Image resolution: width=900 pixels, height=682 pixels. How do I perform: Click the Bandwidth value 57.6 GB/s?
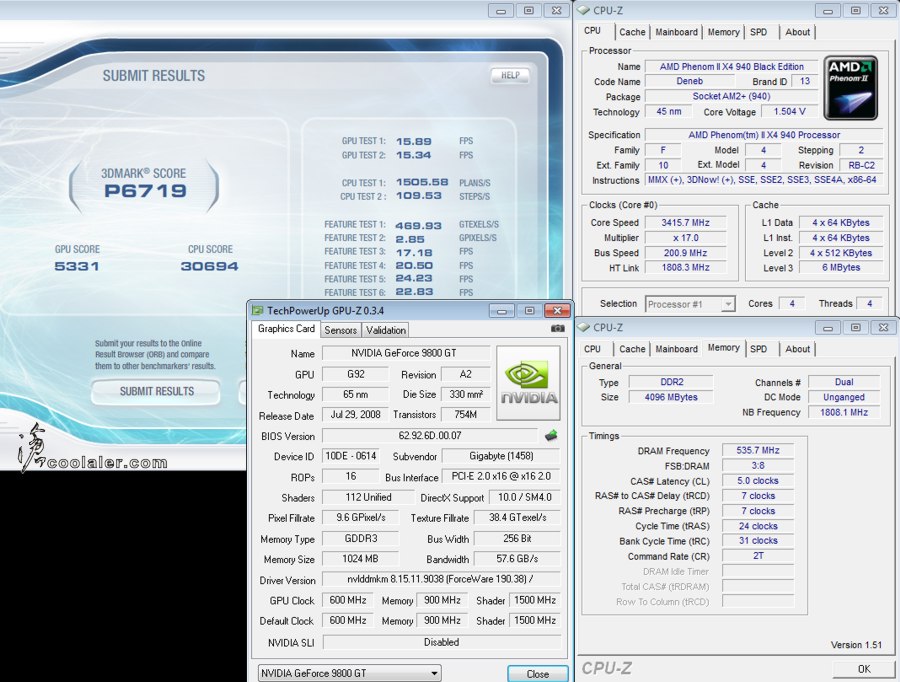click(x=517, y=559)
